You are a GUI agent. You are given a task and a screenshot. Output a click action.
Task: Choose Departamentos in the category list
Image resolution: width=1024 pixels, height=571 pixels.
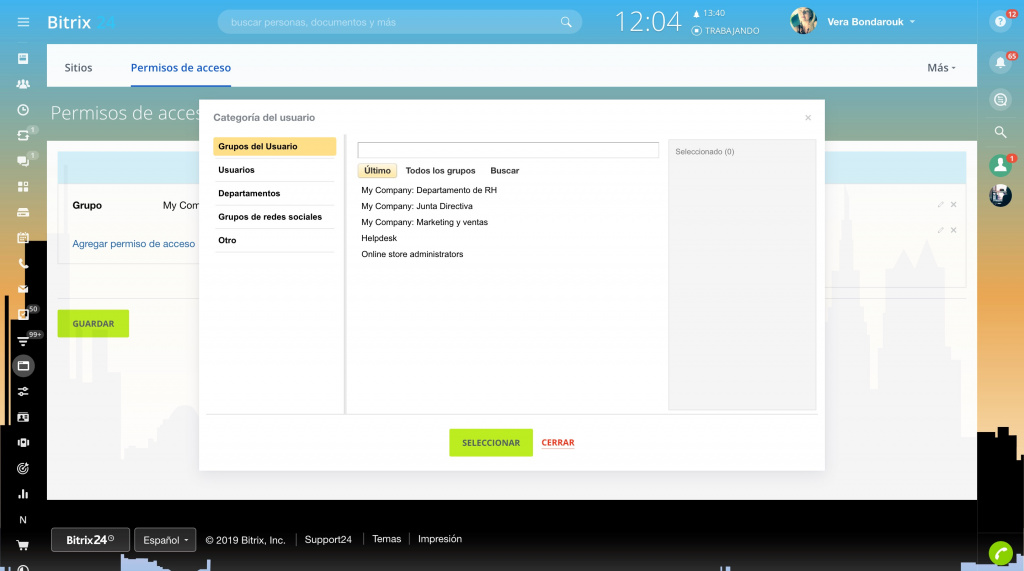pos(249,193)
